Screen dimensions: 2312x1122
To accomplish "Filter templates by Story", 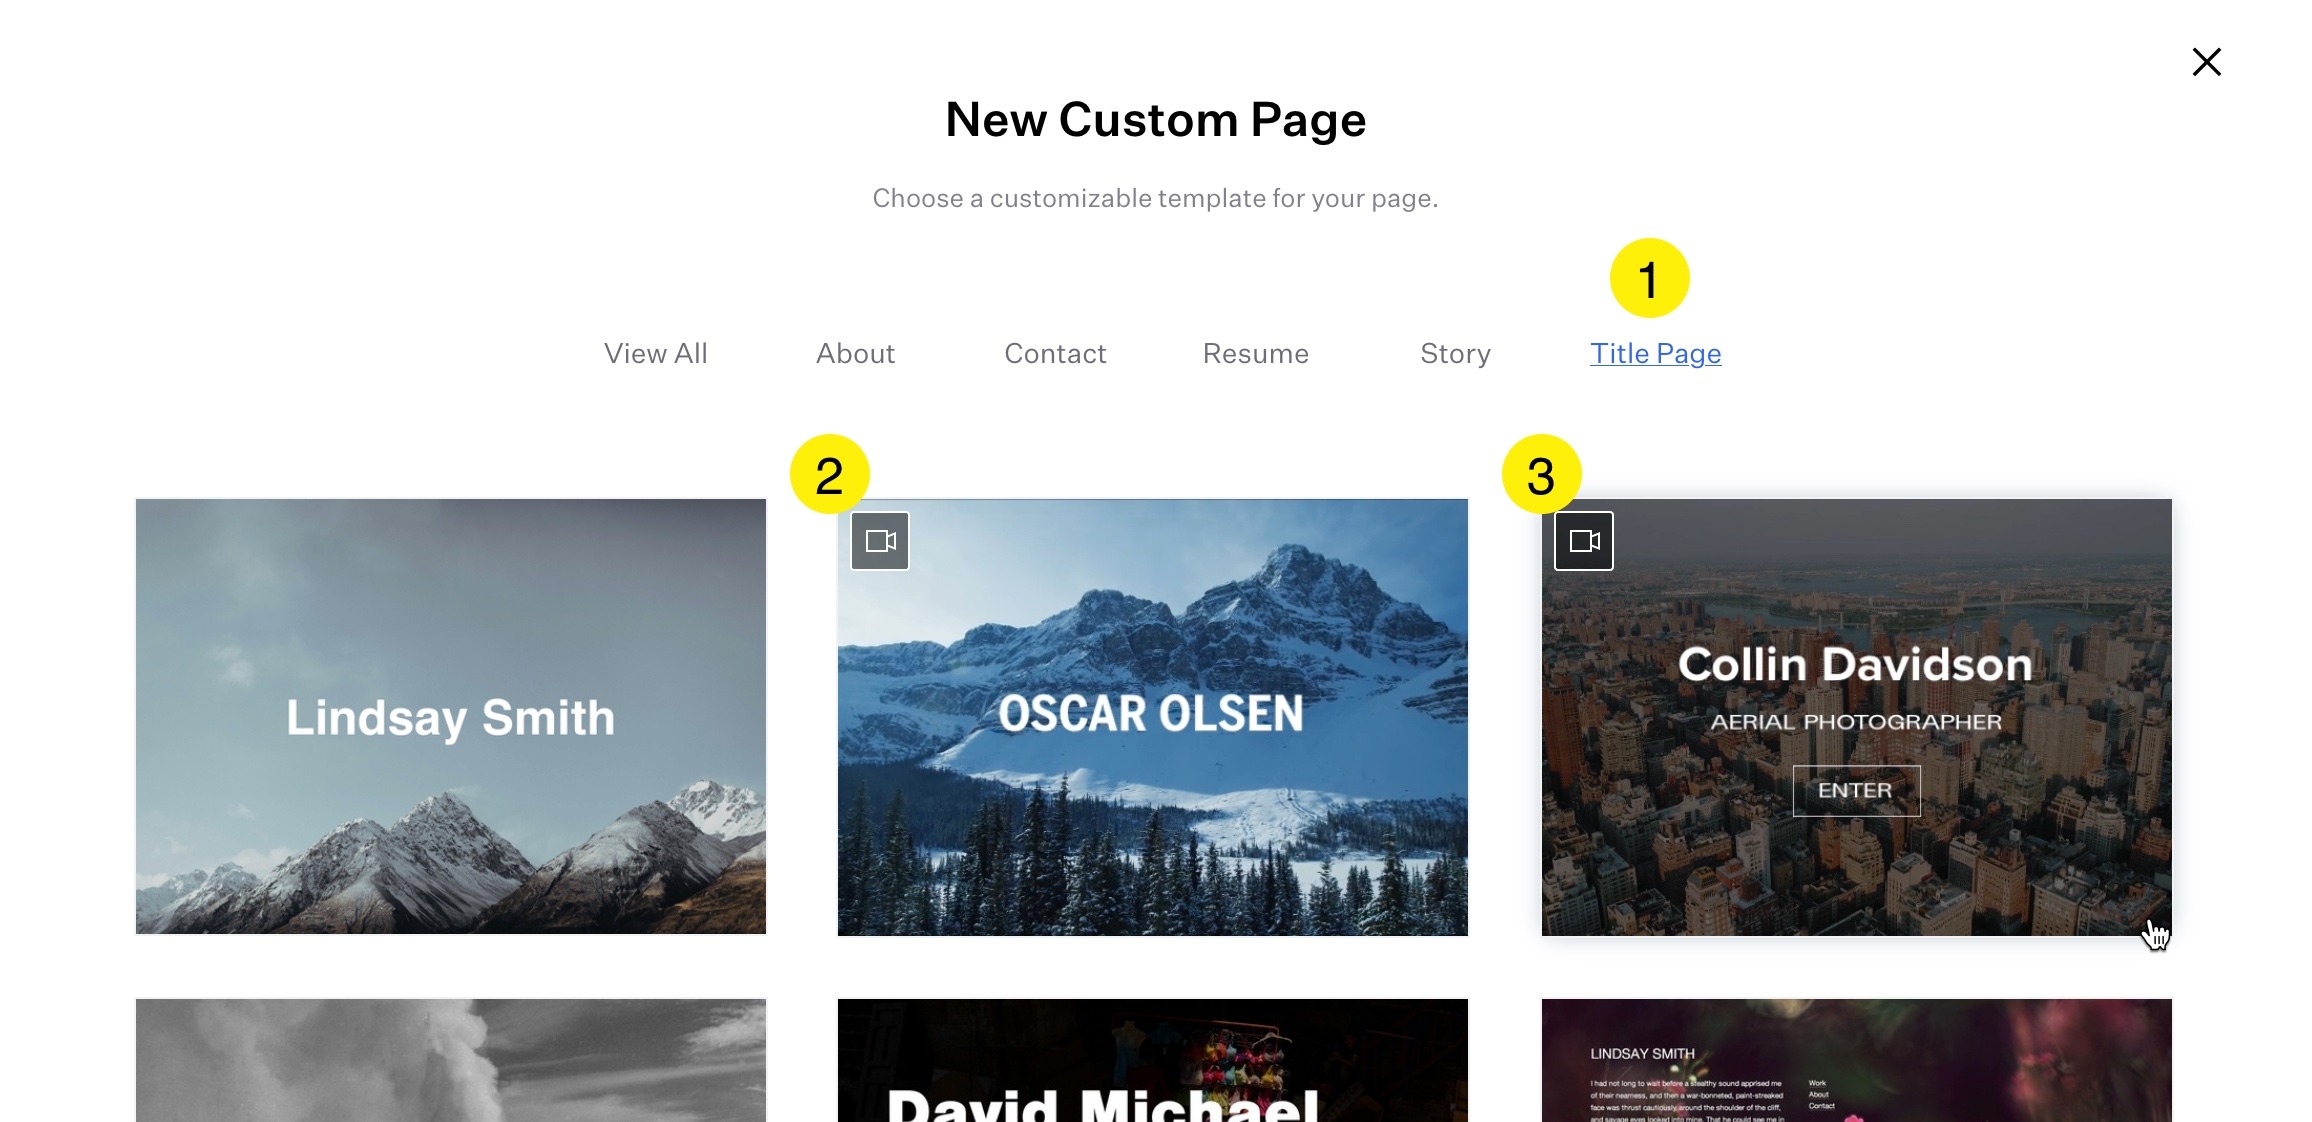I will click(1455, 354).
